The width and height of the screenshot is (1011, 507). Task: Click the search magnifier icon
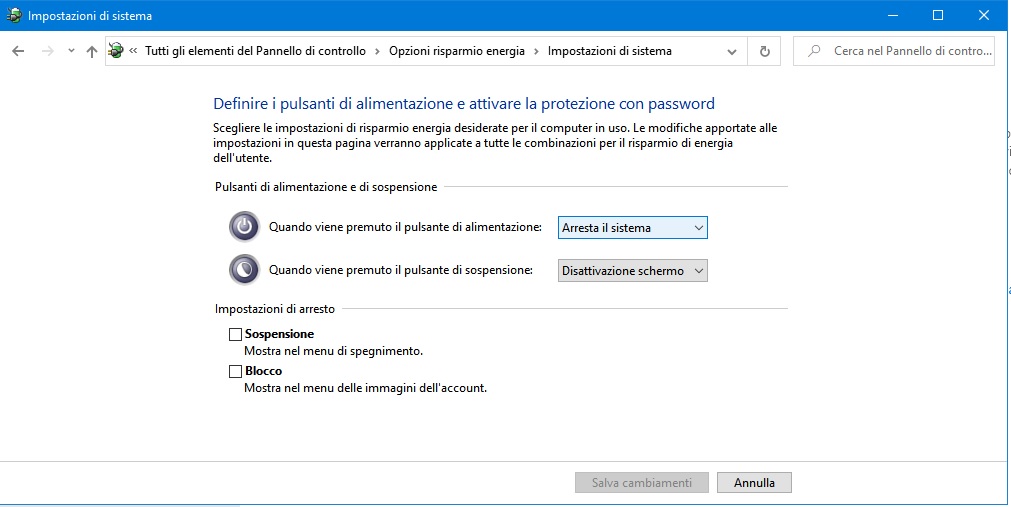(814, 51)
